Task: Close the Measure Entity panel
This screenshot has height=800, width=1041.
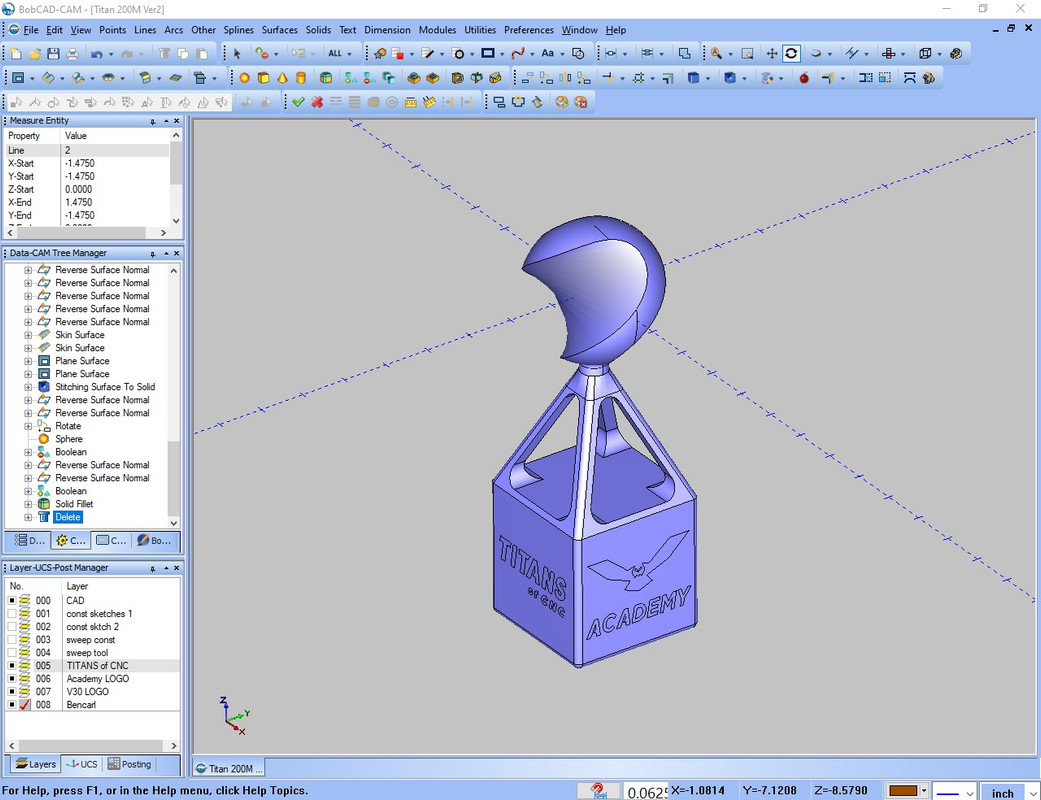Action: pos(177,121)
